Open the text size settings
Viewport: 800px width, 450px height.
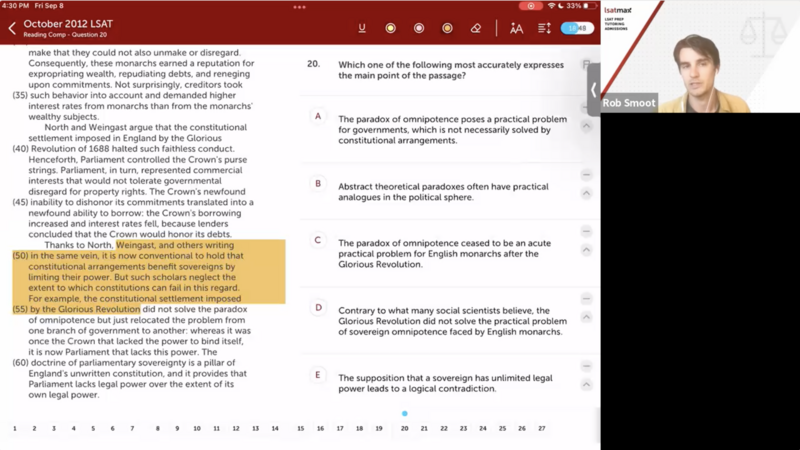516,28
